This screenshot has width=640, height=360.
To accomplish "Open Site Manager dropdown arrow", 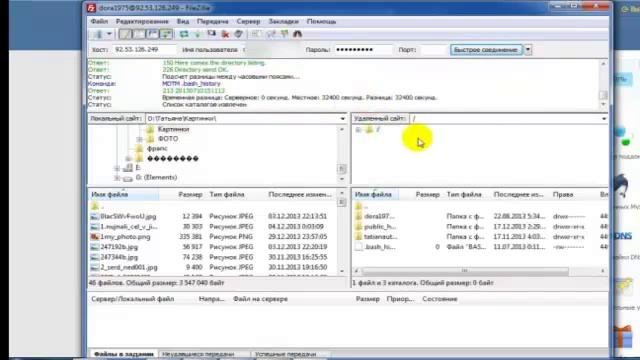I will [109, 34].
